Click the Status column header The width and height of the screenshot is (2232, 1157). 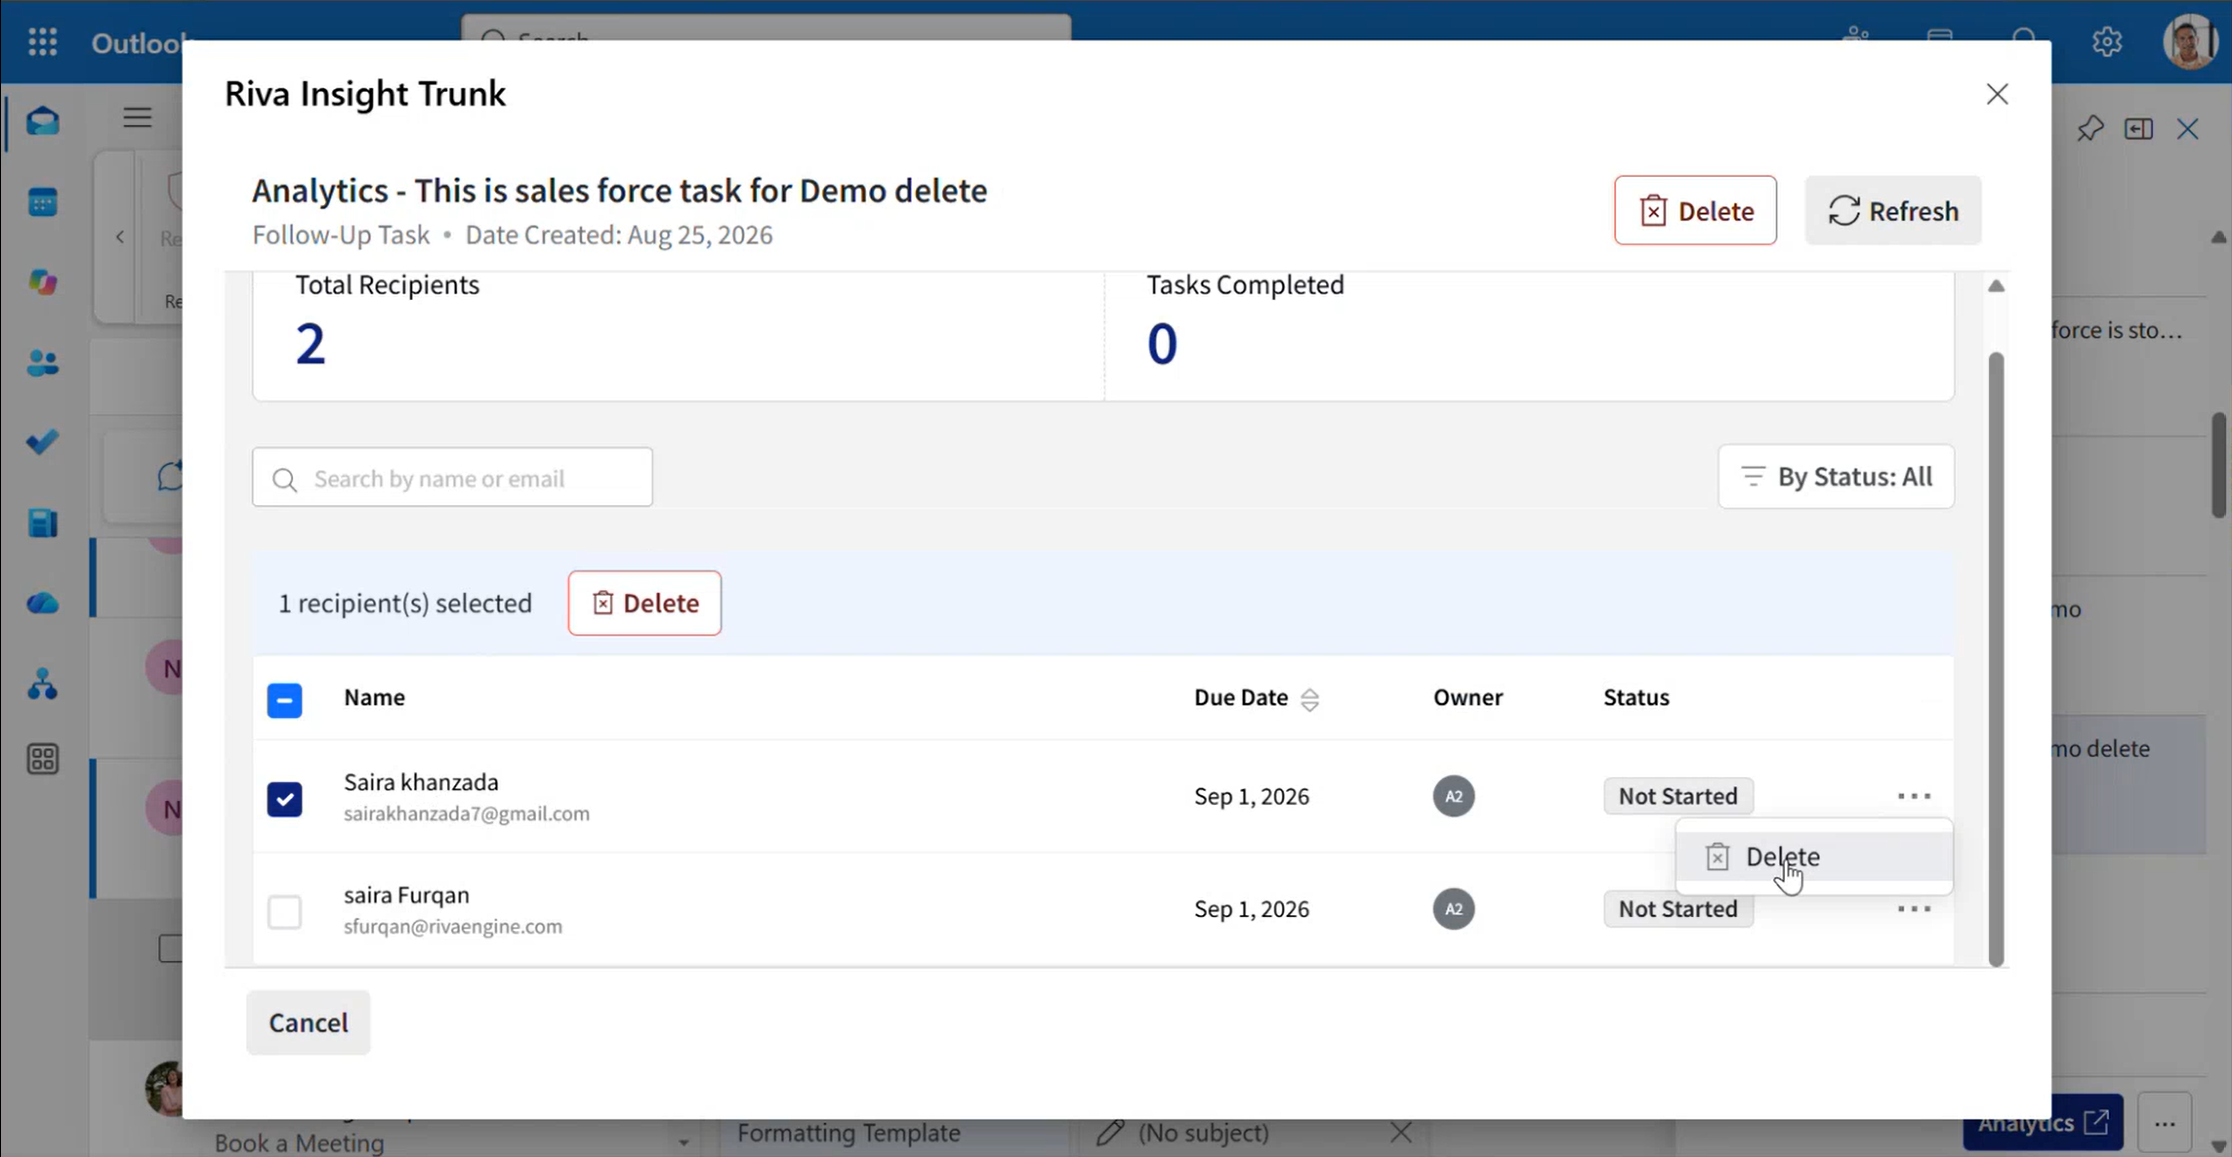pyautogui.click(x=1636, y=697)
